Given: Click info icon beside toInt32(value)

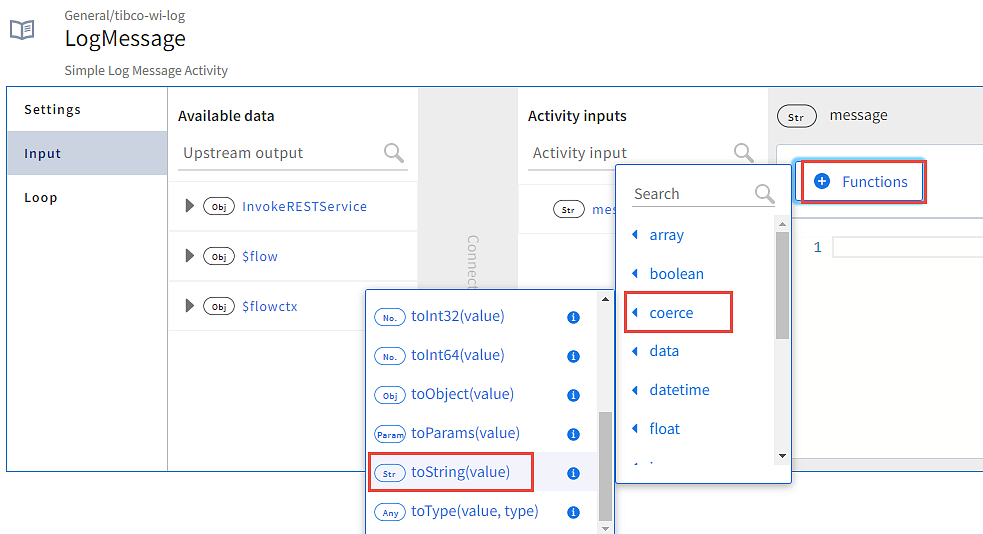Looking at the screenshot, I should 574,317.
